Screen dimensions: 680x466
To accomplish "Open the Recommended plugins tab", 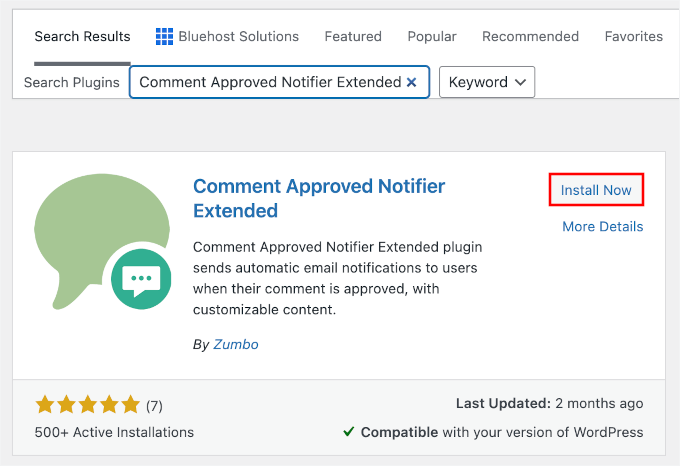I will tap(530, 36).
